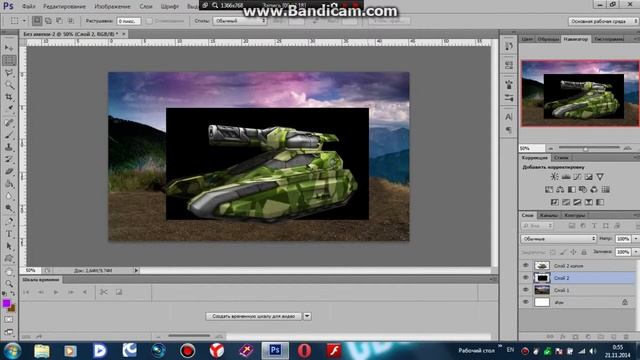Hide the 'Слой 2 копия' layer
640x360 pixels.
(526, 265)
